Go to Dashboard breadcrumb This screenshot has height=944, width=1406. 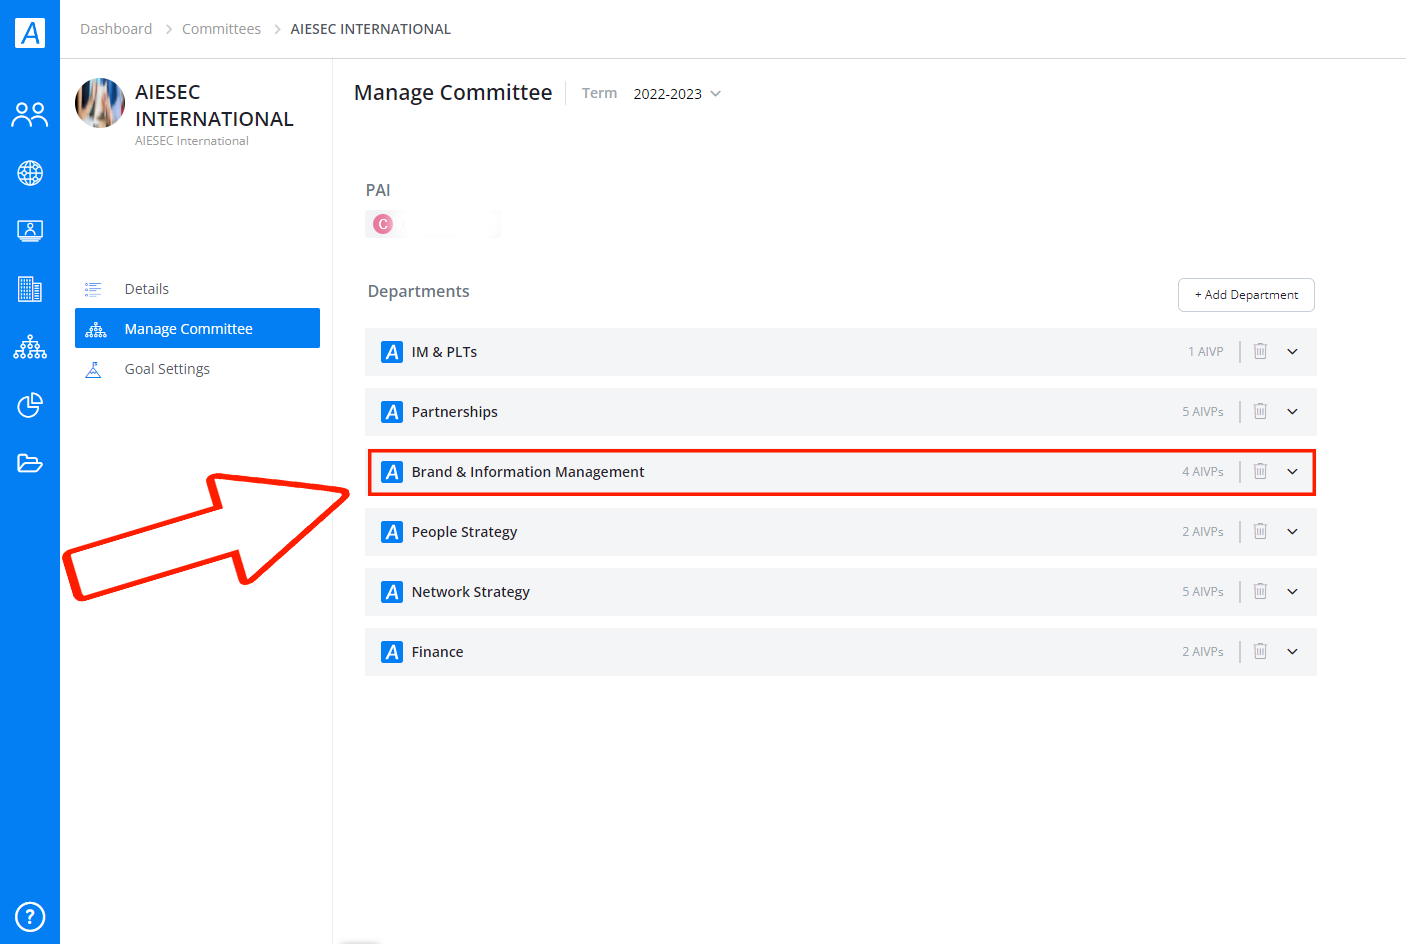116,29
